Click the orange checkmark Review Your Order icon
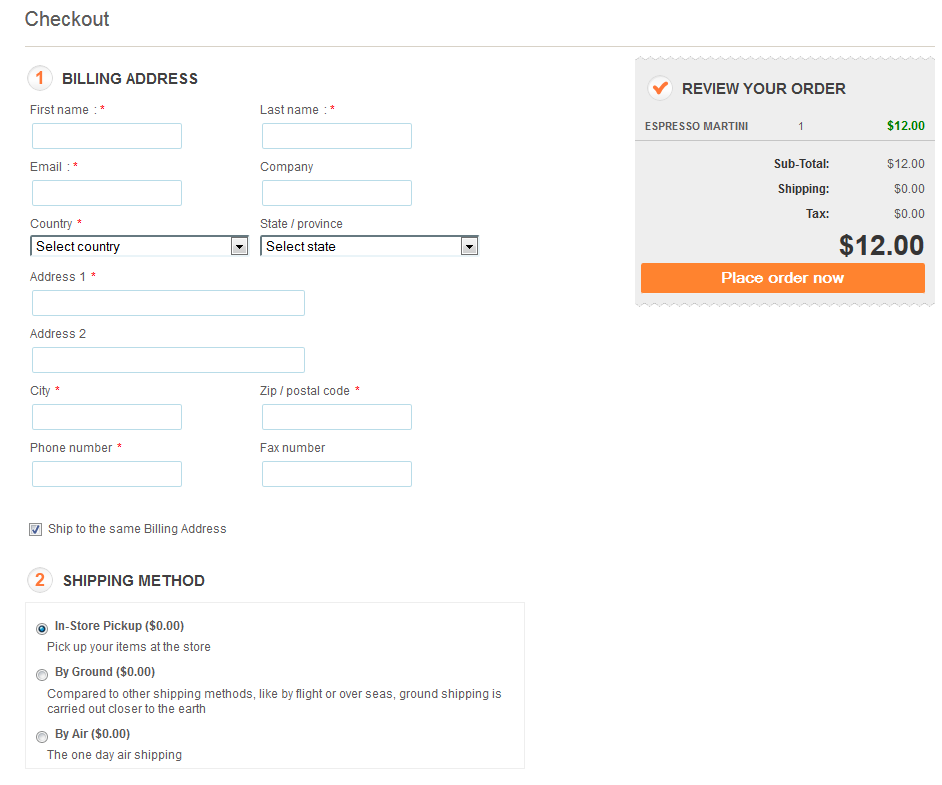The height and width of the screenshot is (785, 942). tap(659, 88)
